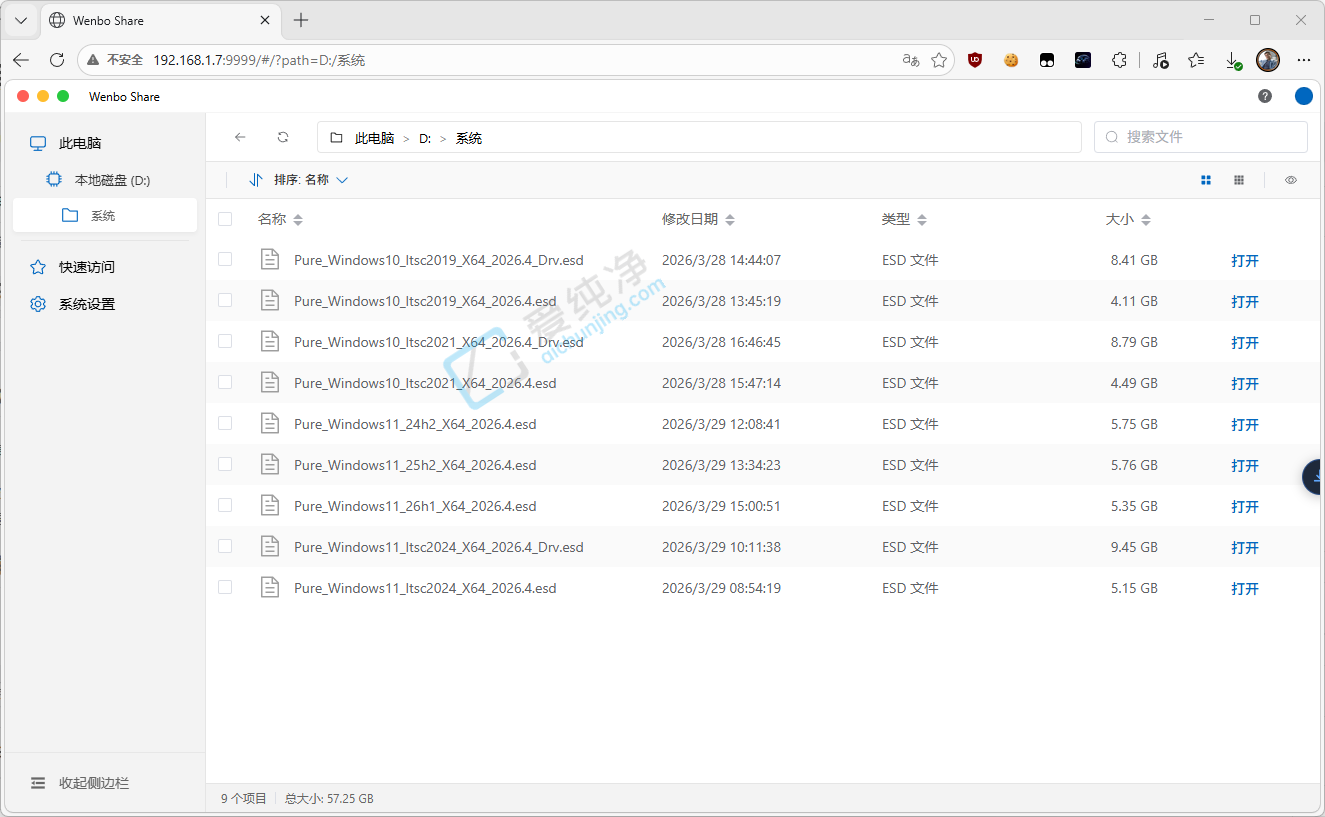Sort by 修改日期 column header
Screen dimensions: 1325x817
point(698,219)
